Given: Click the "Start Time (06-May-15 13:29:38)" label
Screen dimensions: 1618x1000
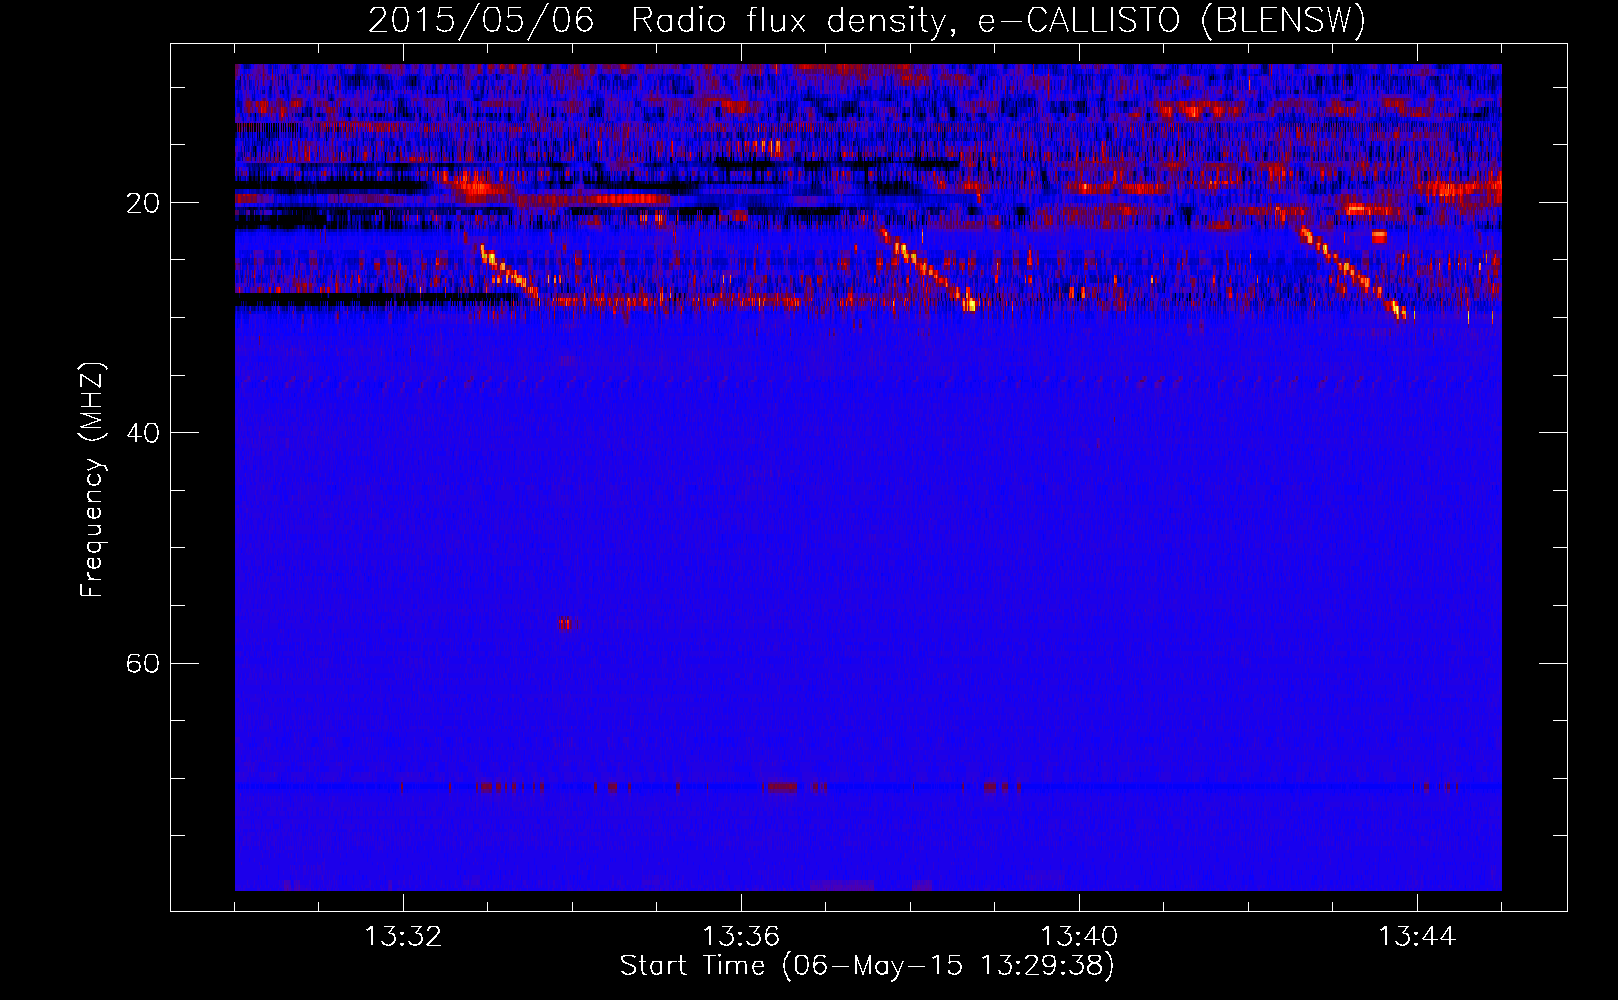Looking at the screenshot, I should click(867, 966).
